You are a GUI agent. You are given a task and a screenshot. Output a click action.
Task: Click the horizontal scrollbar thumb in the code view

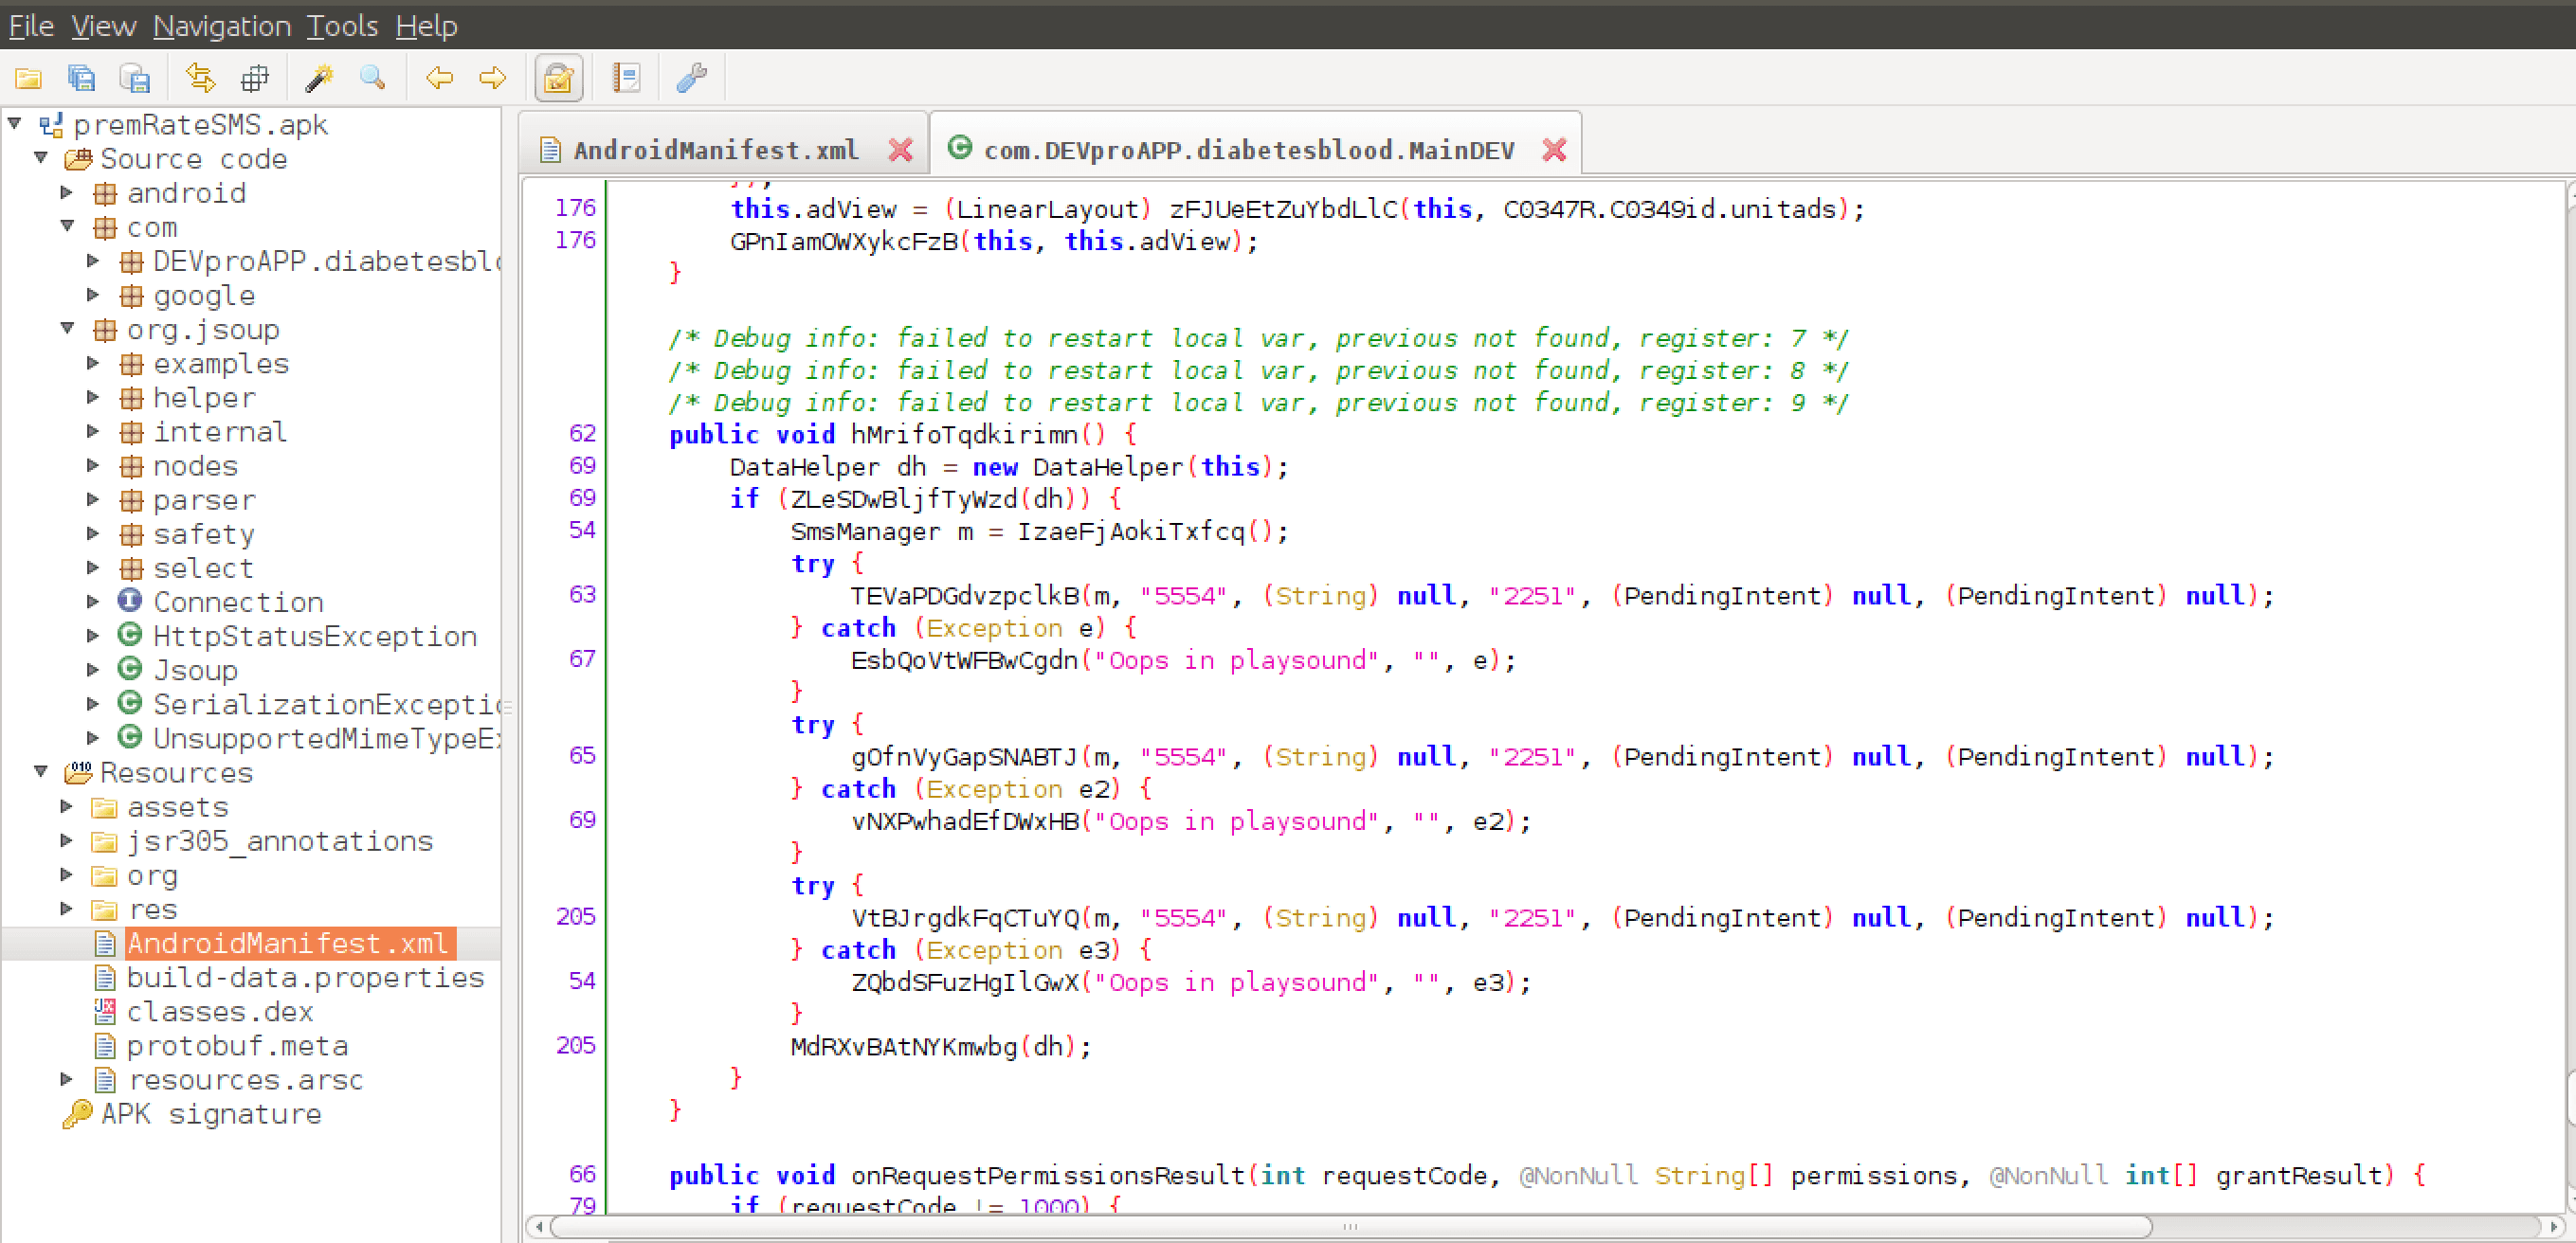pos(1351,1226)
